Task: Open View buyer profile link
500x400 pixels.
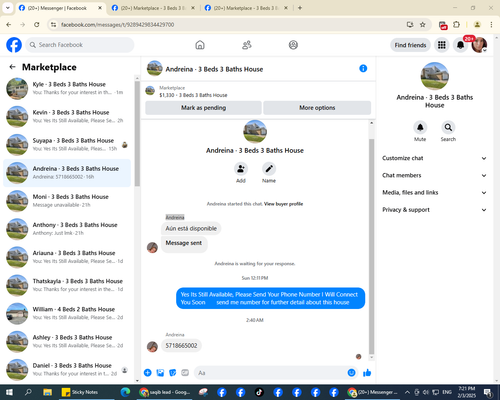Action: pos(283,204)
